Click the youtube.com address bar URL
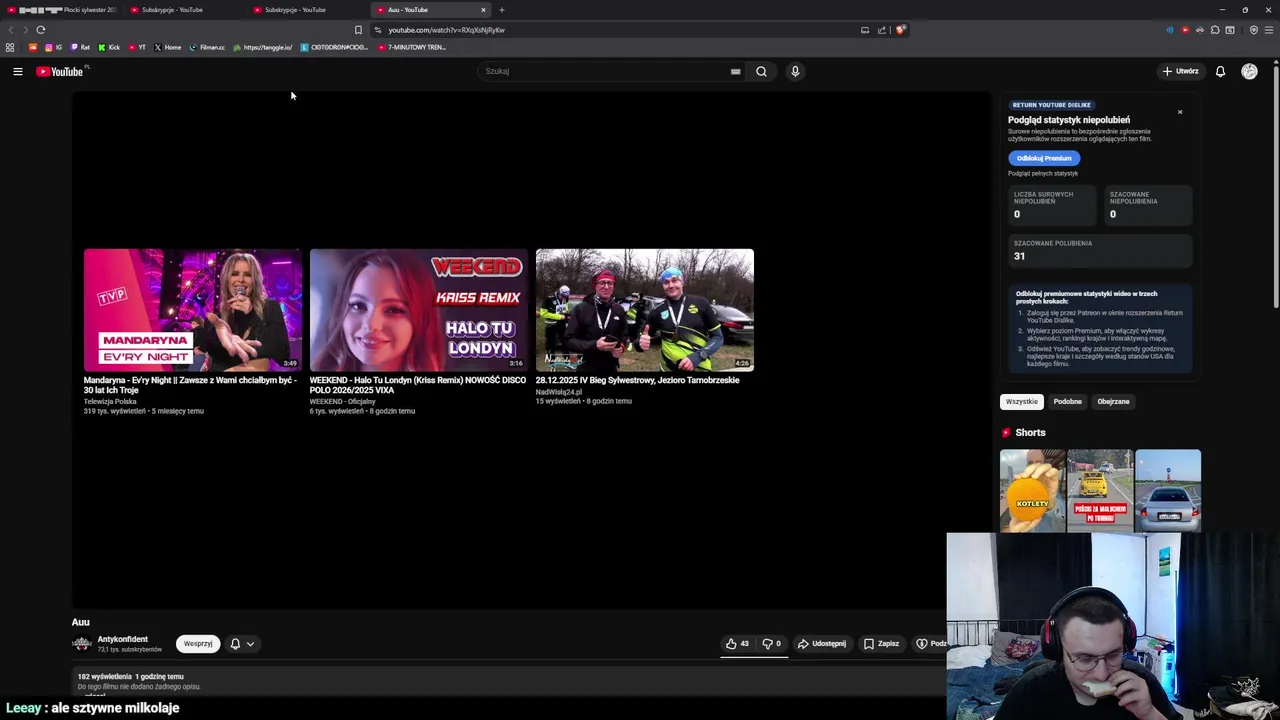Screen dimensions: 1280x720 [446, 30]
